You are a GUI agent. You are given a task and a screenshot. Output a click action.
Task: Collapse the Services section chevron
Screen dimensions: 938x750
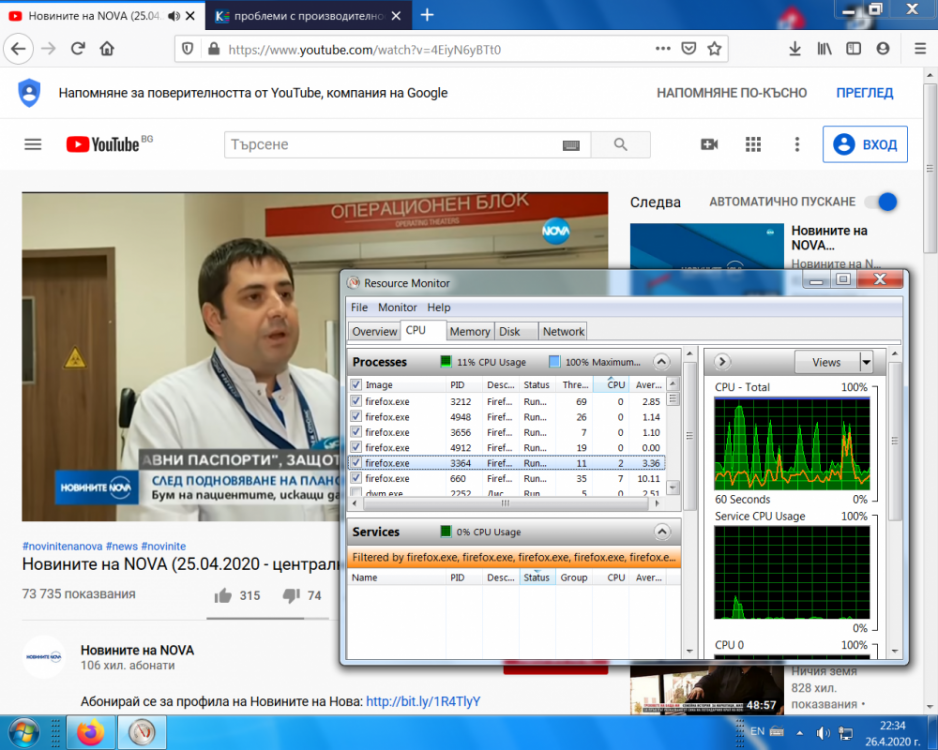661,531
